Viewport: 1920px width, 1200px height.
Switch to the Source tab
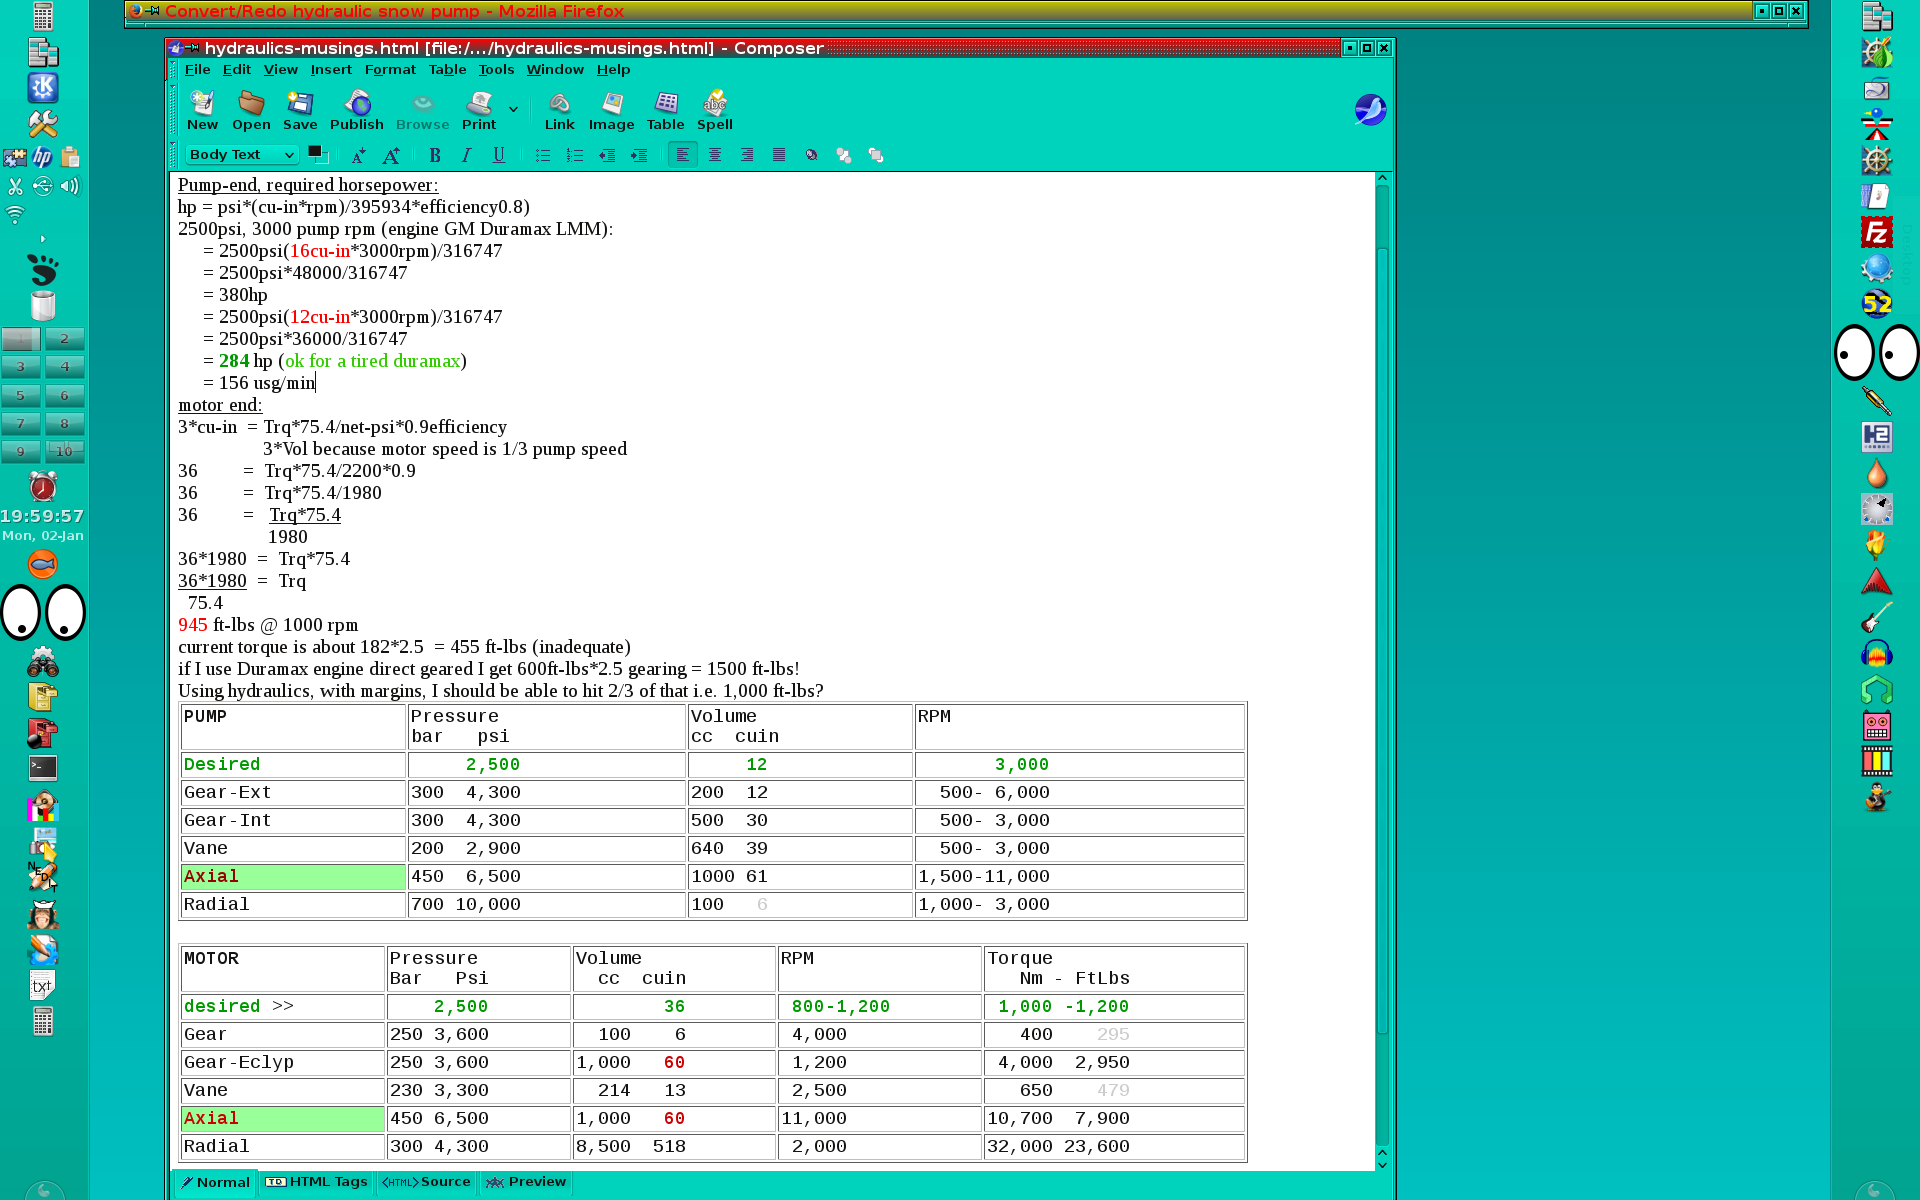[427, 1182]
